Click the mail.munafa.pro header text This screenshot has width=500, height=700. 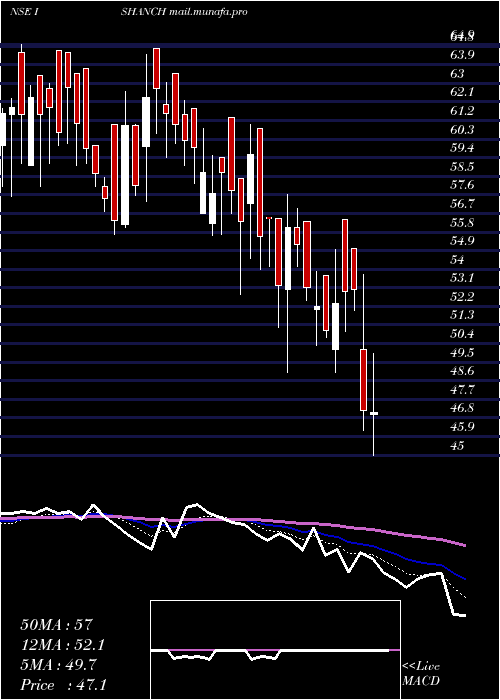208,12
